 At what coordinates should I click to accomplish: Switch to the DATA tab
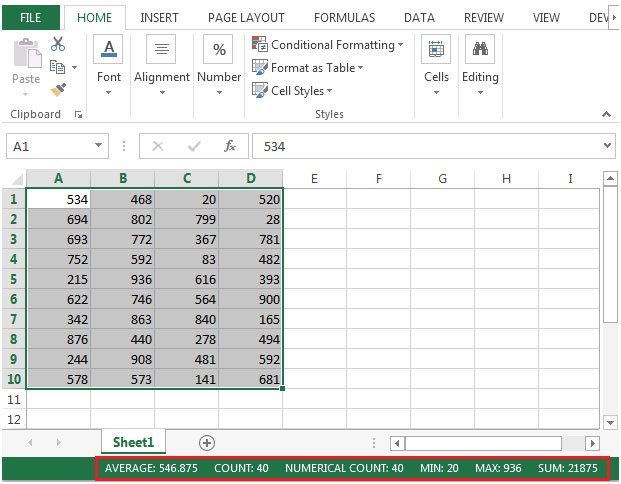[419, 18]
